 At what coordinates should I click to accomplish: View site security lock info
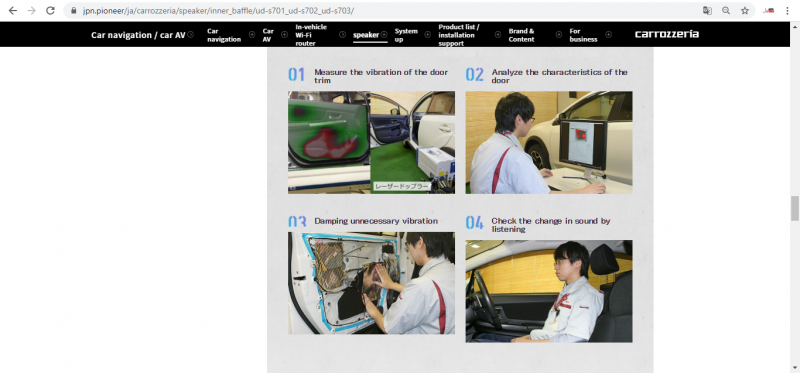[x=74, y=11]
